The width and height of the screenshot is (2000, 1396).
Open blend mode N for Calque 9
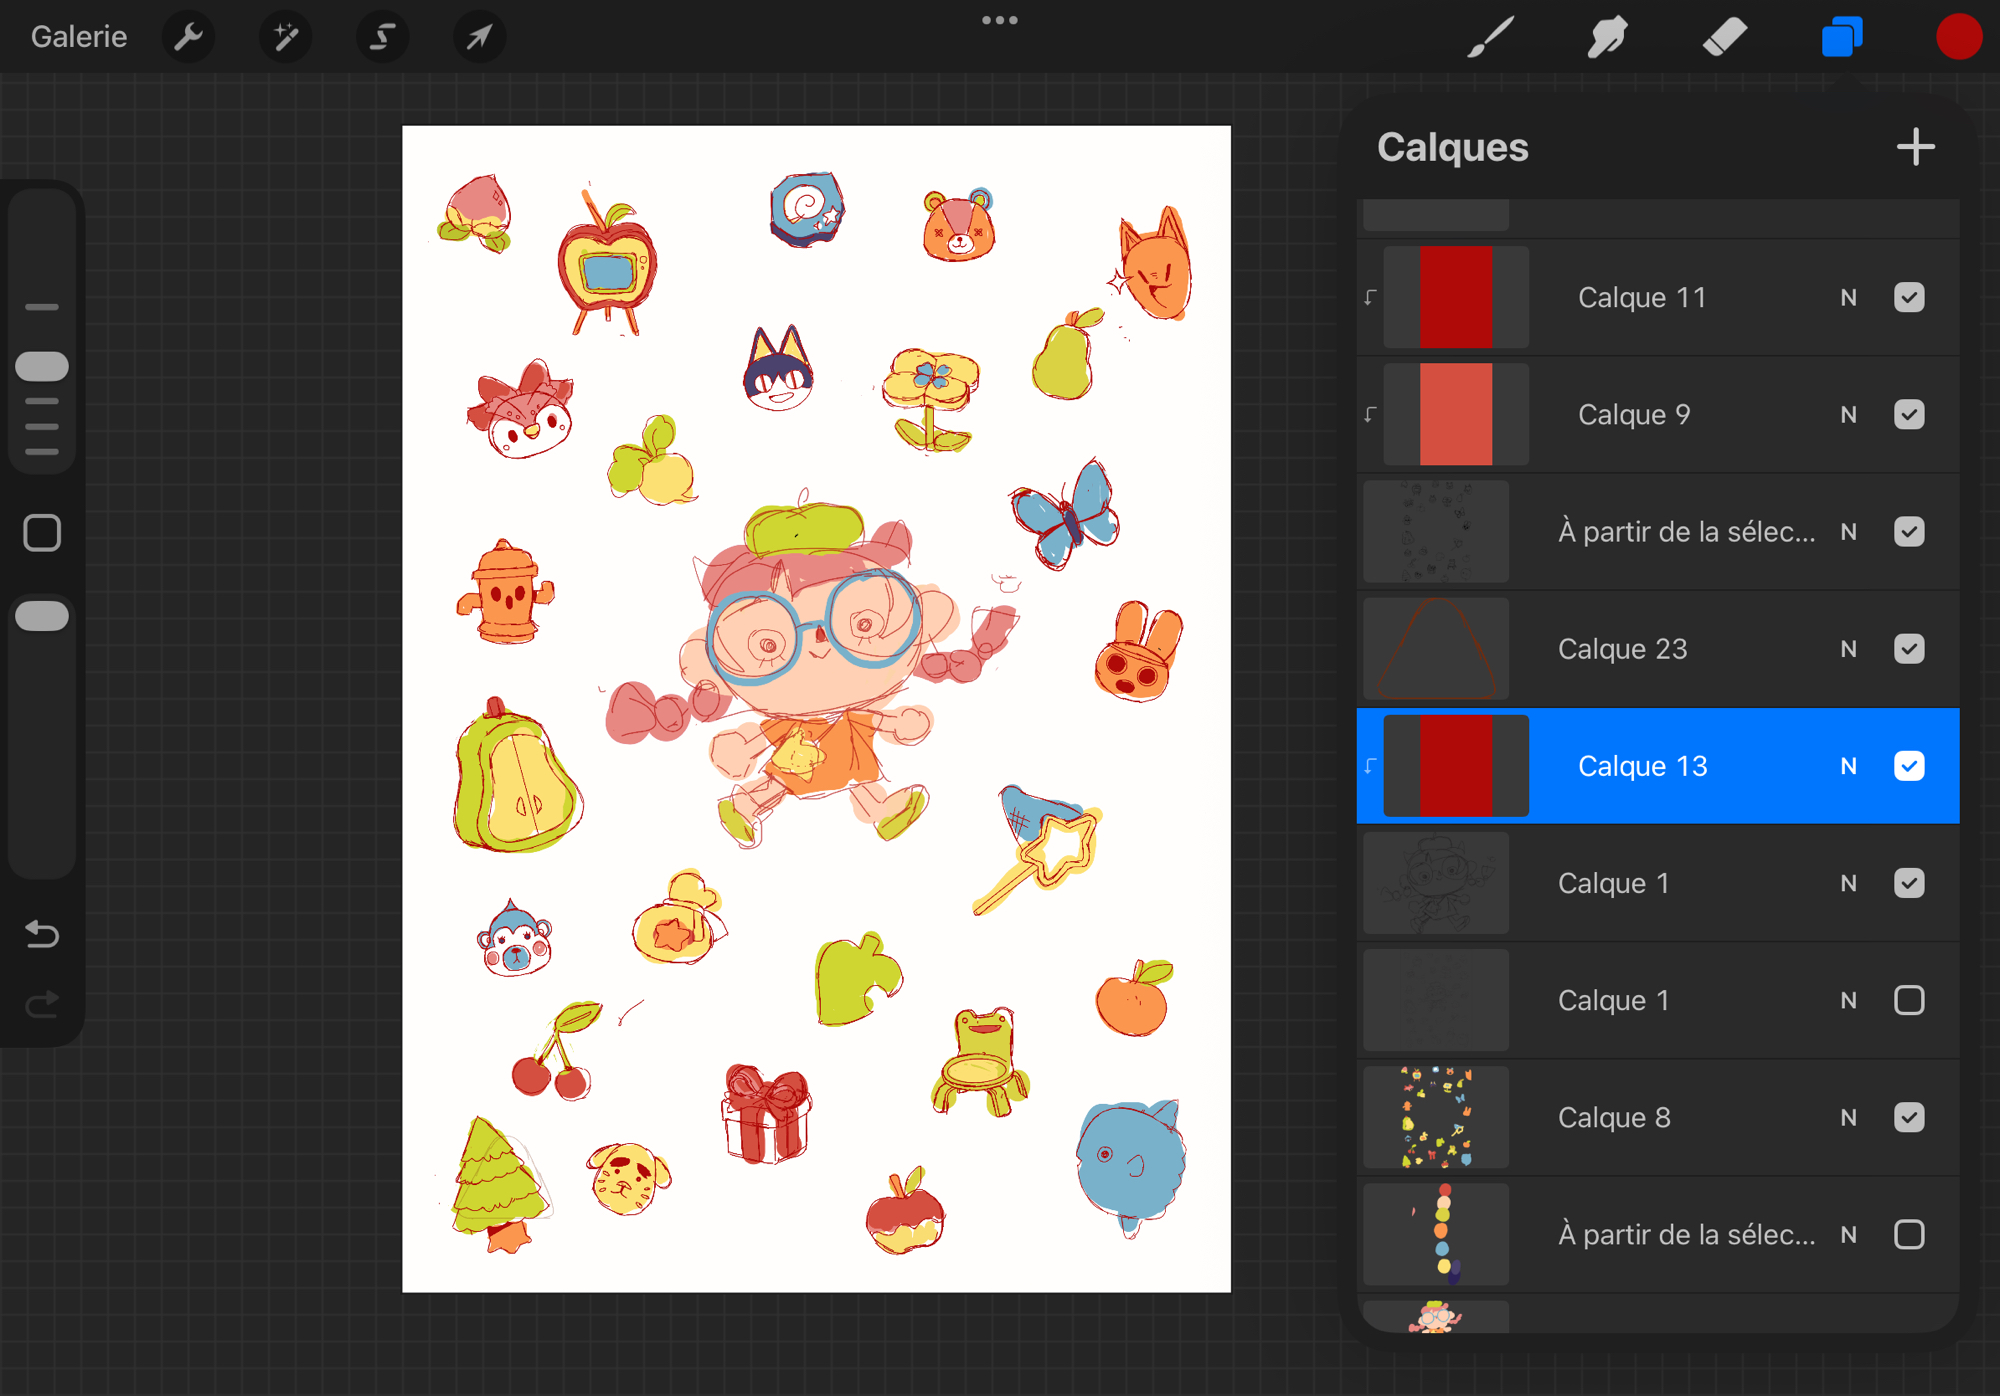pos(1848,415)
